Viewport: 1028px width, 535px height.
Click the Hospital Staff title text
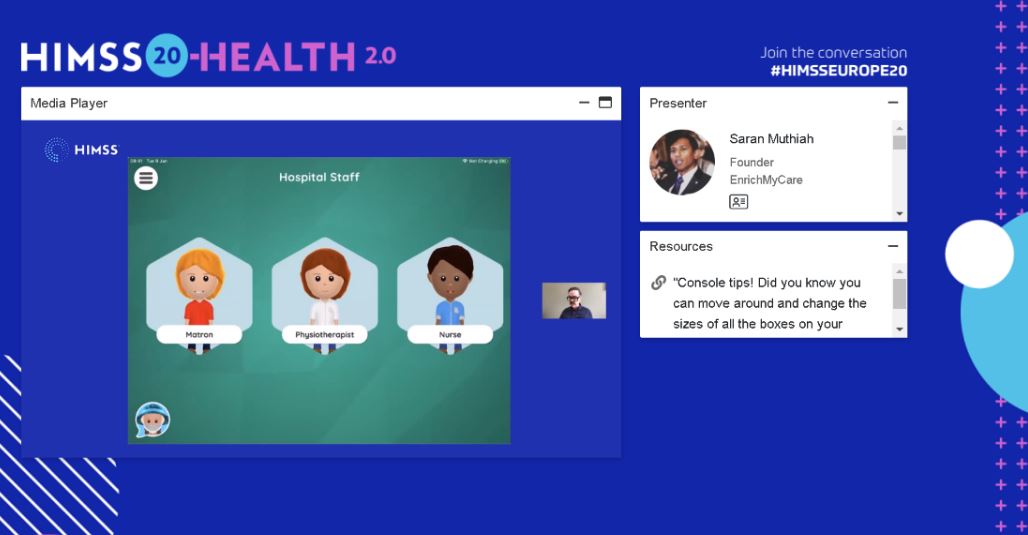319,177
